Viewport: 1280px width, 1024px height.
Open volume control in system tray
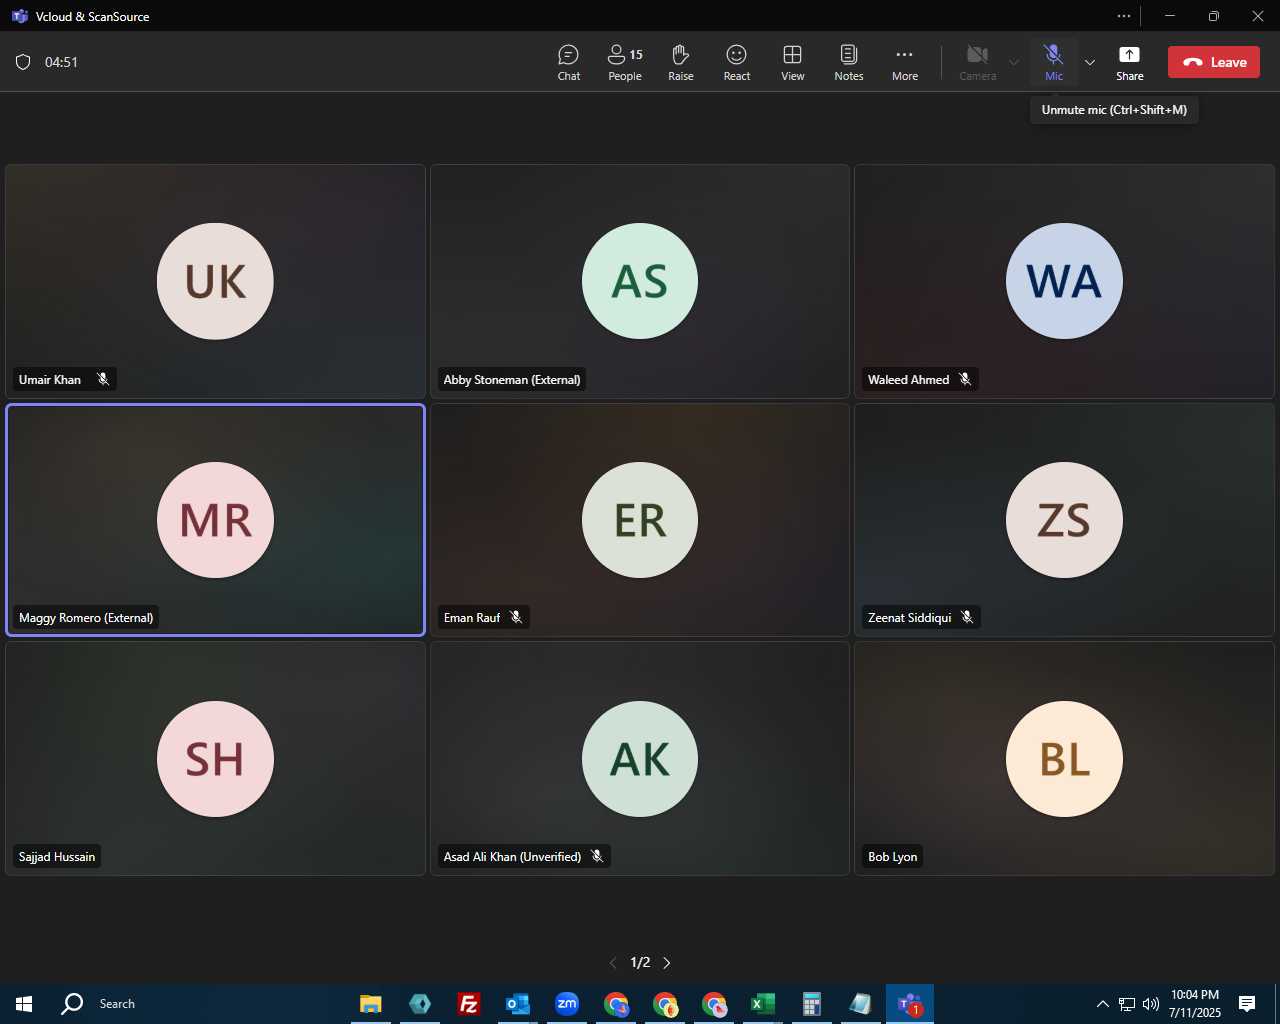[1151, 1004]
